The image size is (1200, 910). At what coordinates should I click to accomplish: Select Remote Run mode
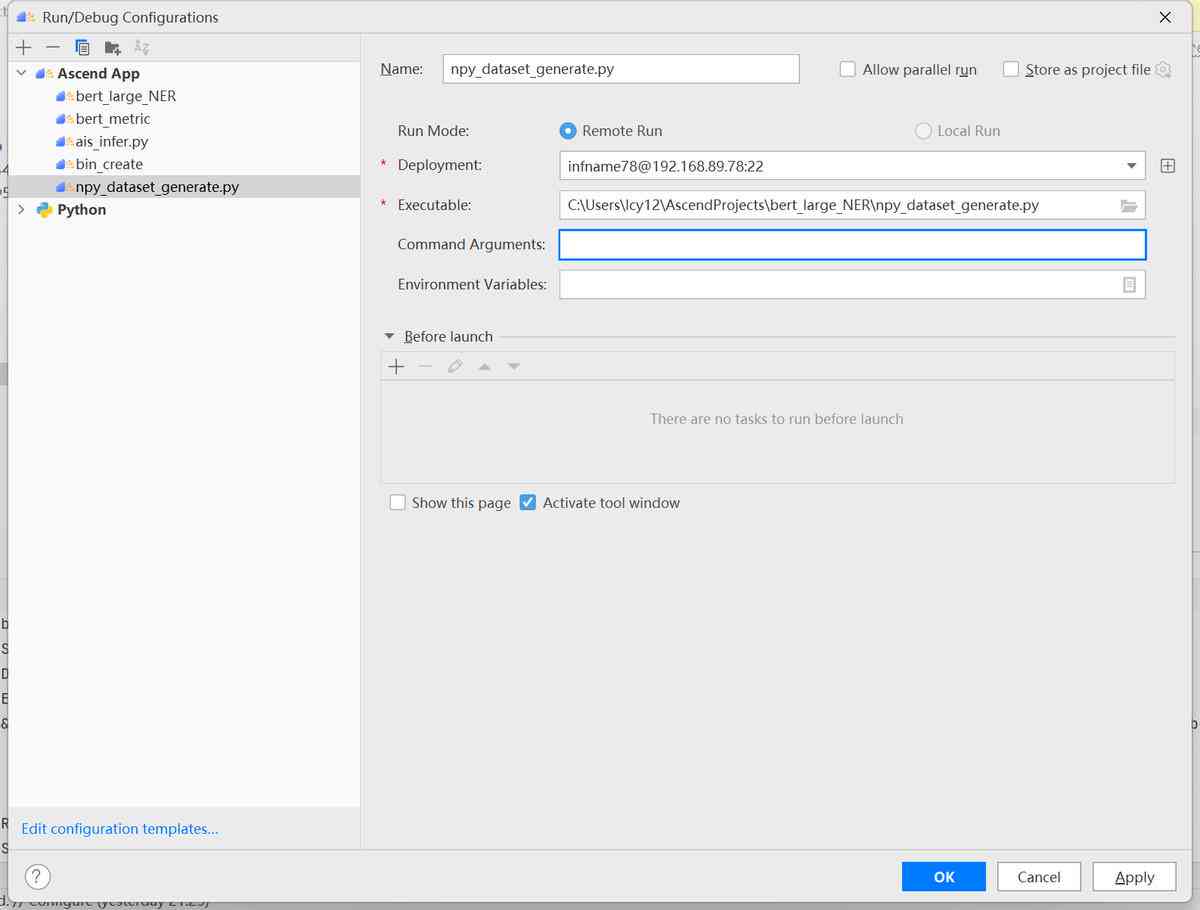pyautogui.click(x=568, y=131)
